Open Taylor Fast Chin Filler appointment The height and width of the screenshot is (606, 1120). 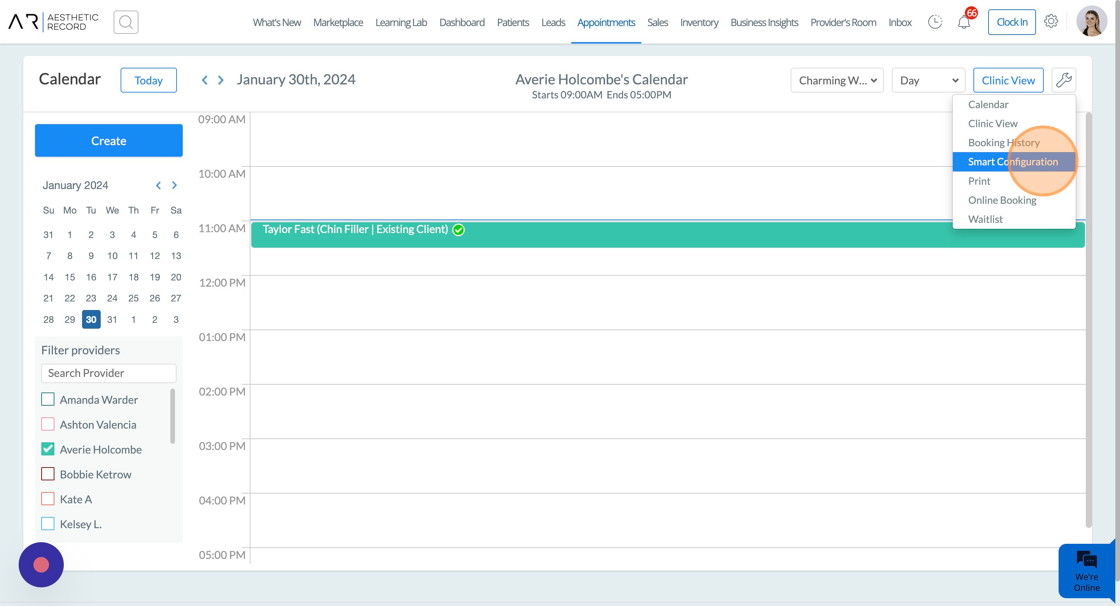668,234
